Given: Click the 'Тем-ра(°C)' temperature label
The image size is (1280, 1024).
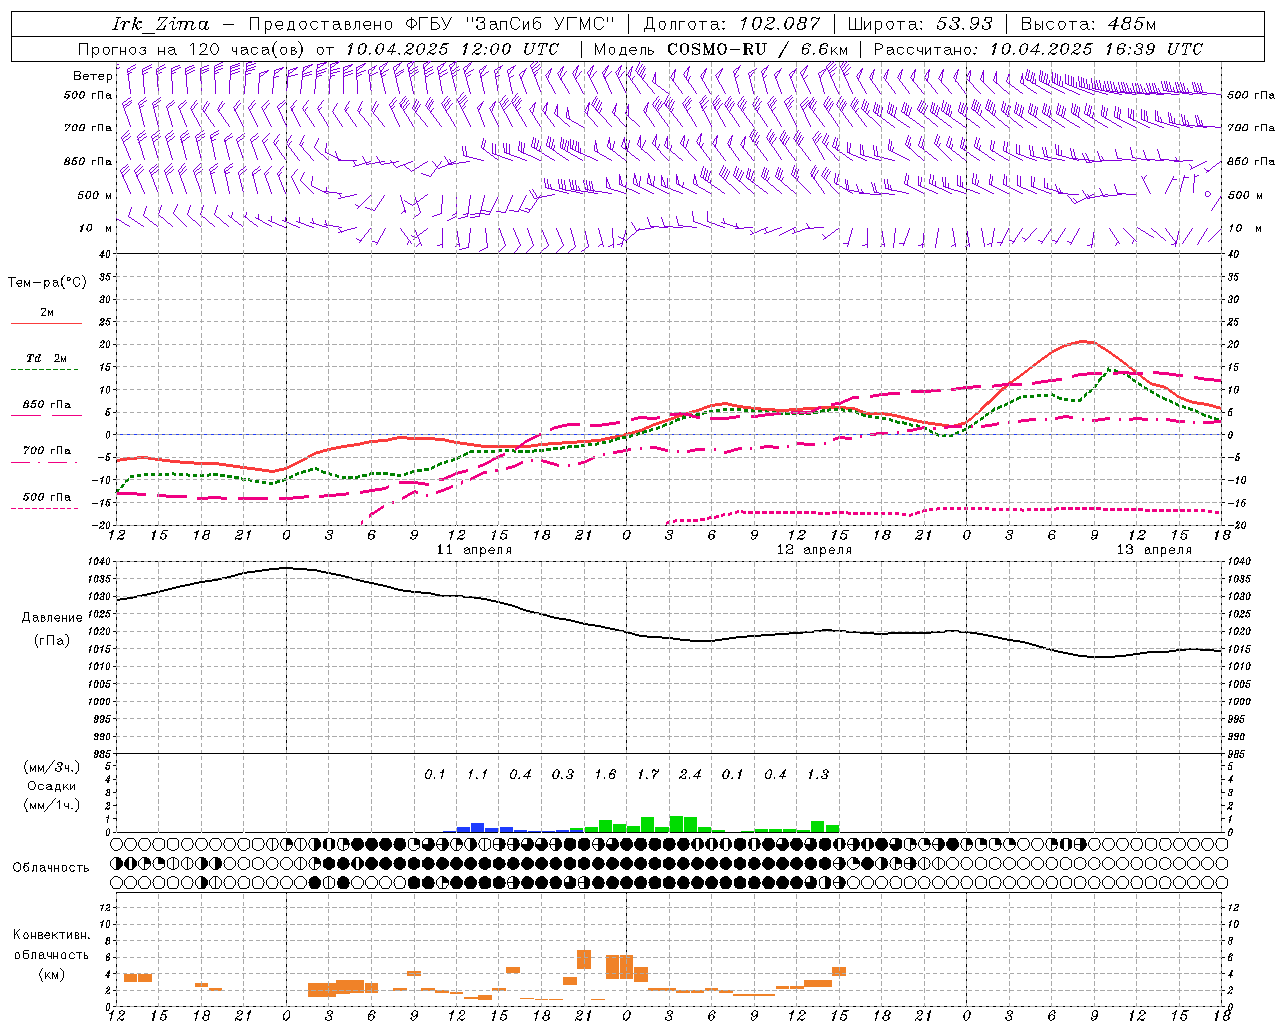Looking at the screenshot, I should click(x=47, y=282).
